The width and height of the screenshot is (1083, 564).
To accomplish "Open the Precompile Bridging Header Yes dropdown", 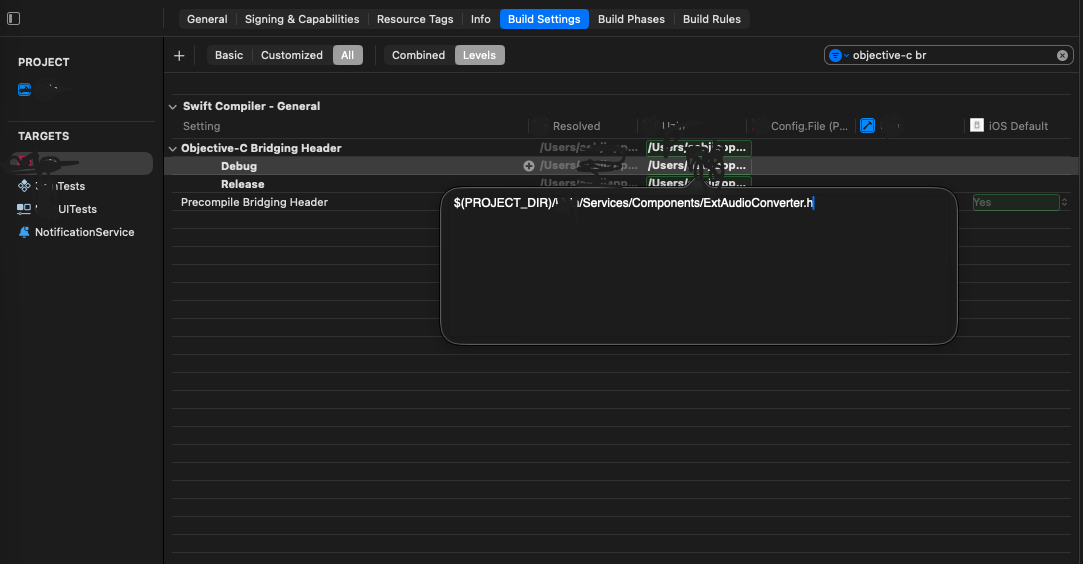I will tap(1021, 202).
